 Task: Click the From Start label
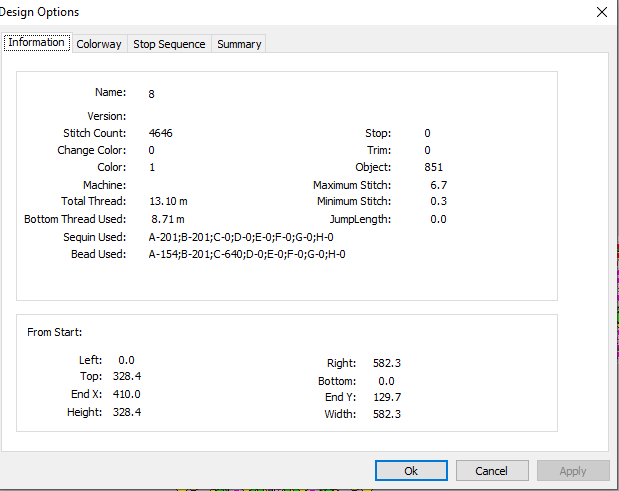coord(54,332)
